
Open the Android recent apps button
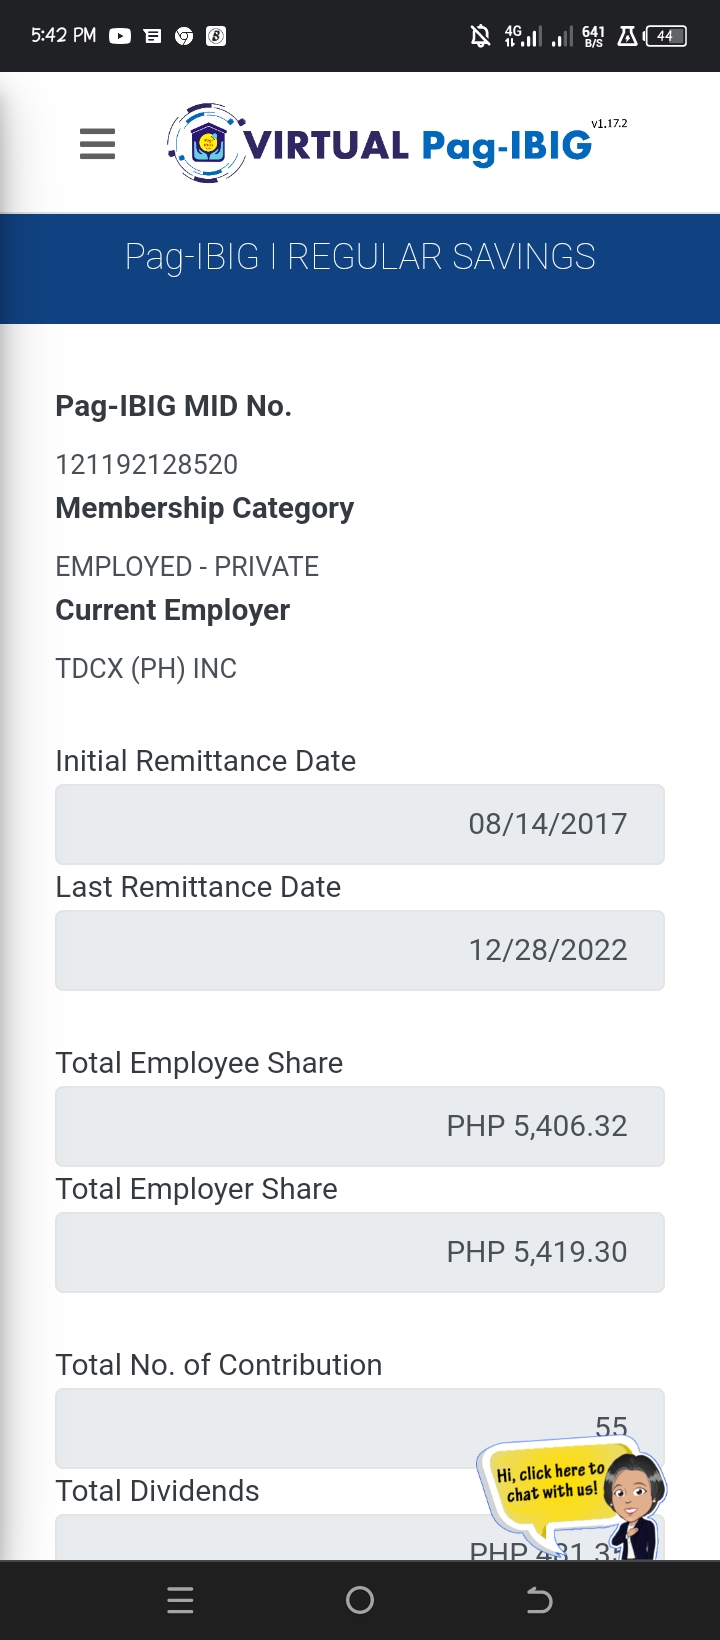[180, 1601]
